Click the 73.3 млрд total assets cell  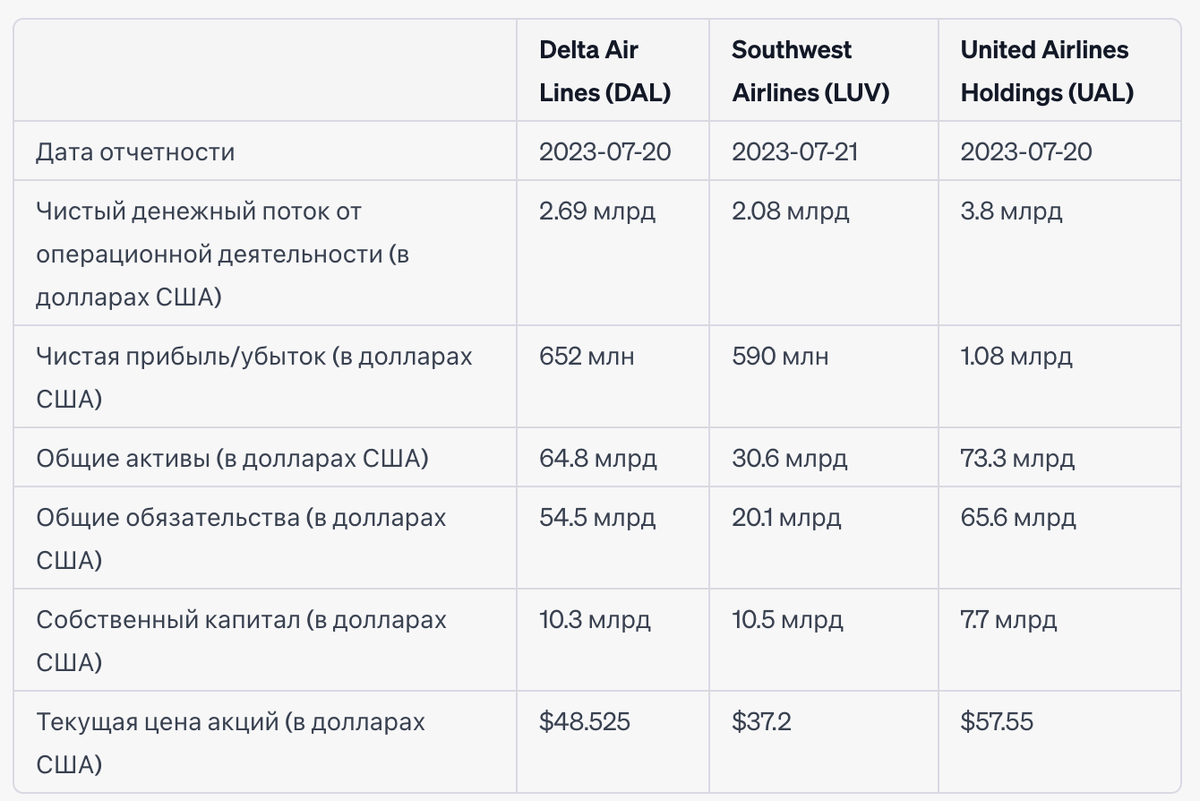pyautogui.click(x=1017, y=459)
